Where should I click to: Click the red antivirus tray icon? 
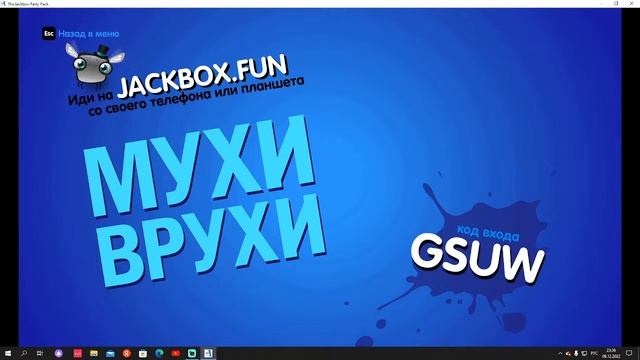pos(568,353)
